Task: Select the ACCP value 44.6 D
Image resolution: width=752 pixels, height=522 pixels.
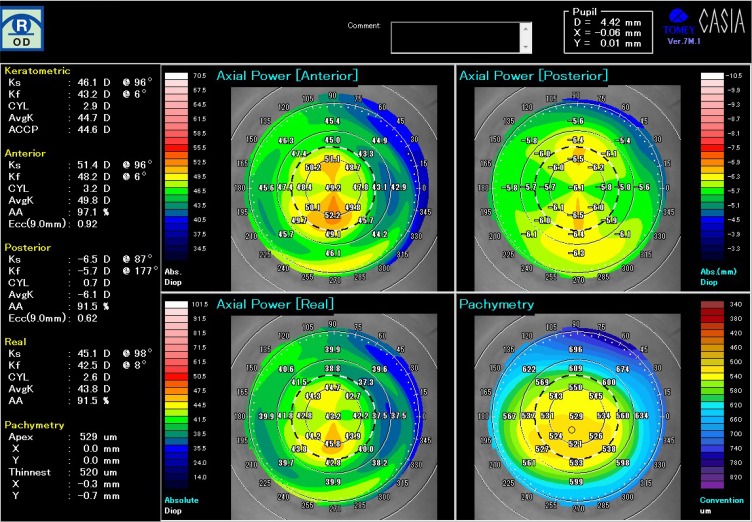Action: 94,130
